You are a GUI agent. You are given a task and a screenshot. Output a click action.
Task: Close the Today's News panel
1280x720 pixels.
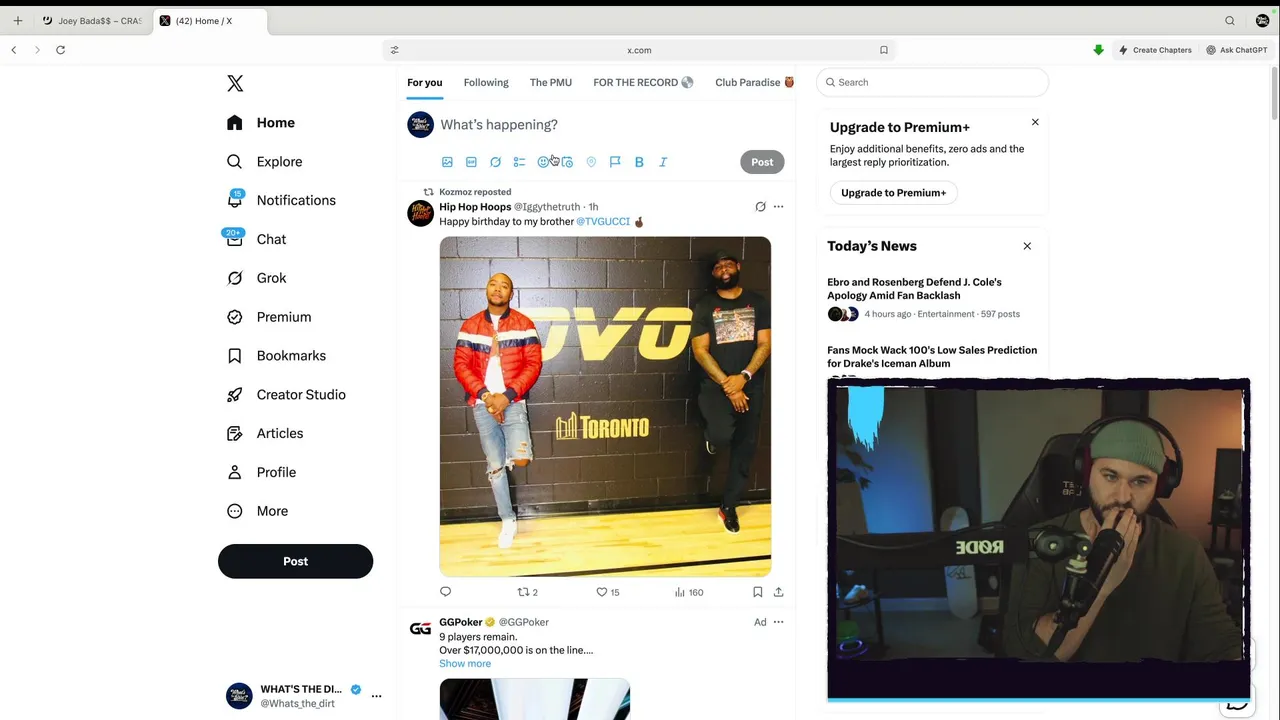[x=1027, y=246]
